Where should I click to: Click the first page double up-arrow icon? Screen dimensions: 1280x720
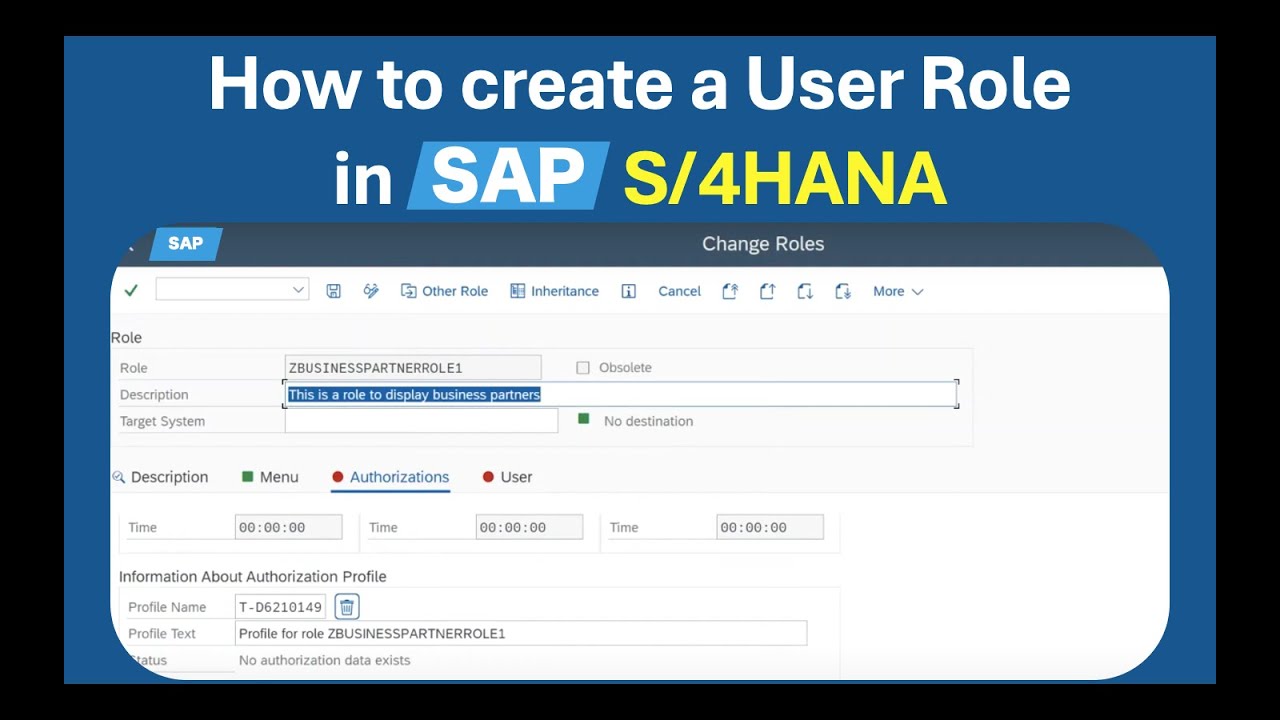coord(730,291)
